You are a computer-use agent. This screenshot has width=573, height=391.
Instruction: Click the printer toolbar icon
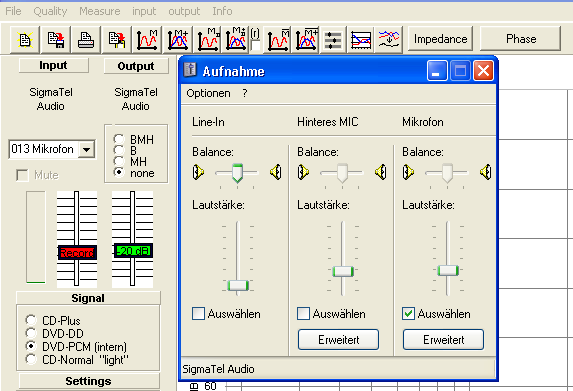tap(86, 39)
